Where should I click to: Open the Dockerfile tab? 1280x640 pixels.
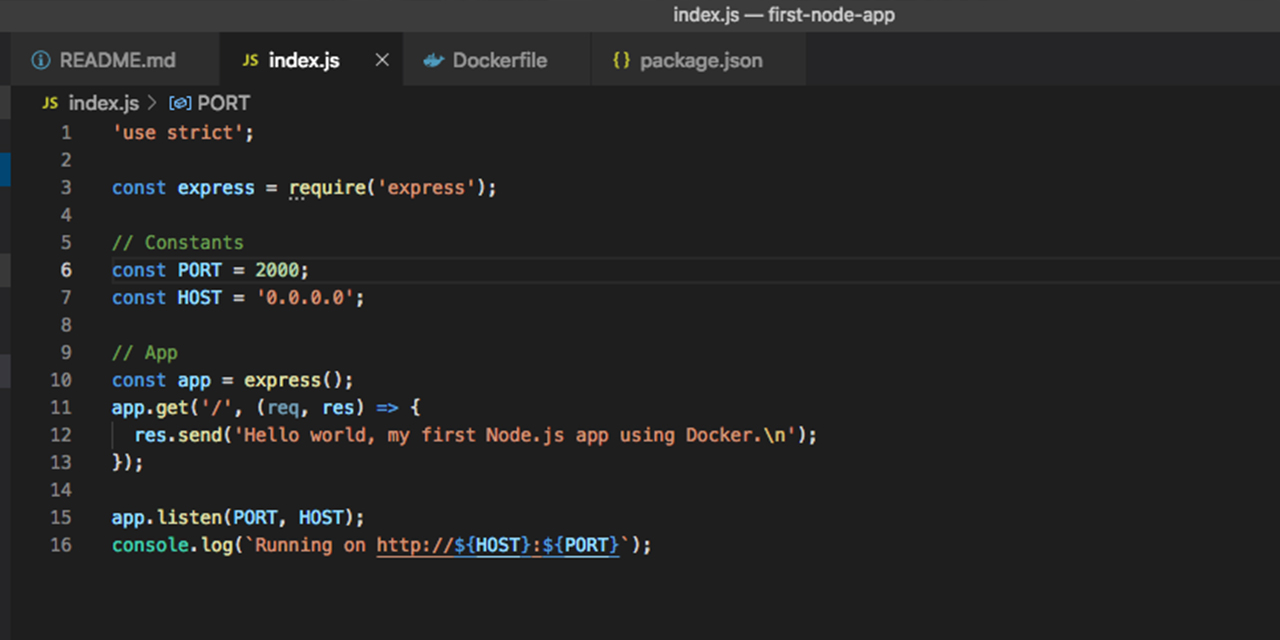coord(499,60)
